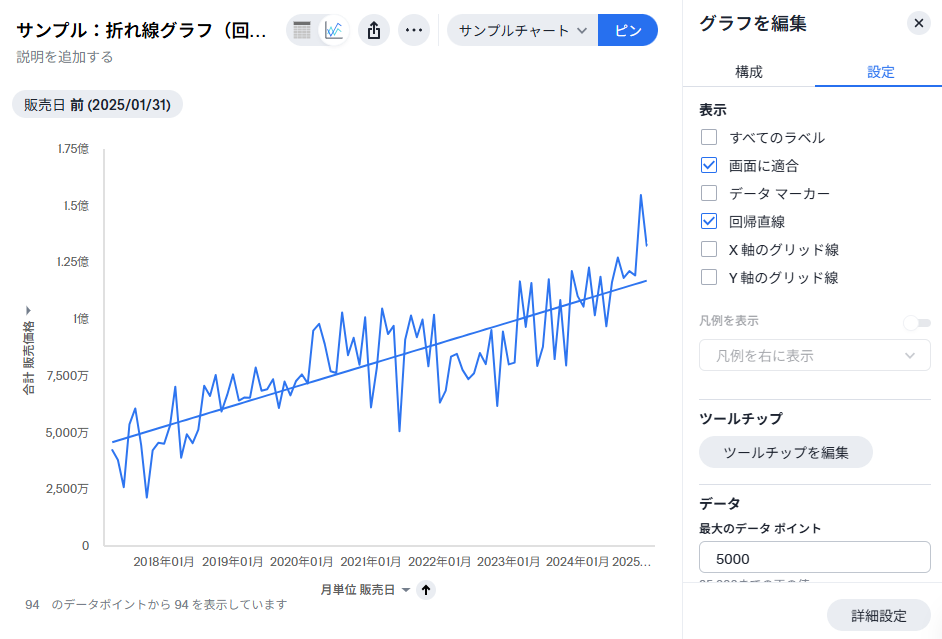942x639 pixels.
Task: Switch to table view icon
Action: click(x=302, y=30)
